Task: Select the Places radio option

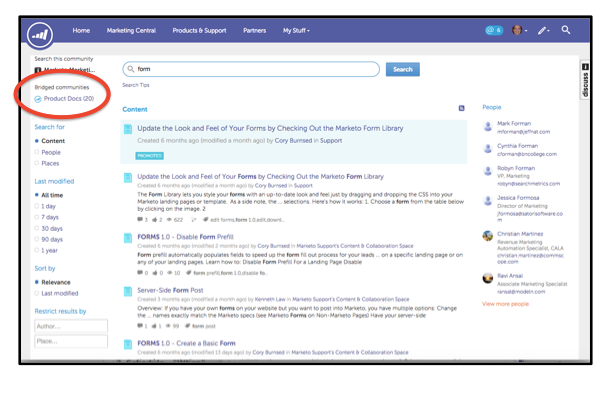Action: click(x=37, y=163)
